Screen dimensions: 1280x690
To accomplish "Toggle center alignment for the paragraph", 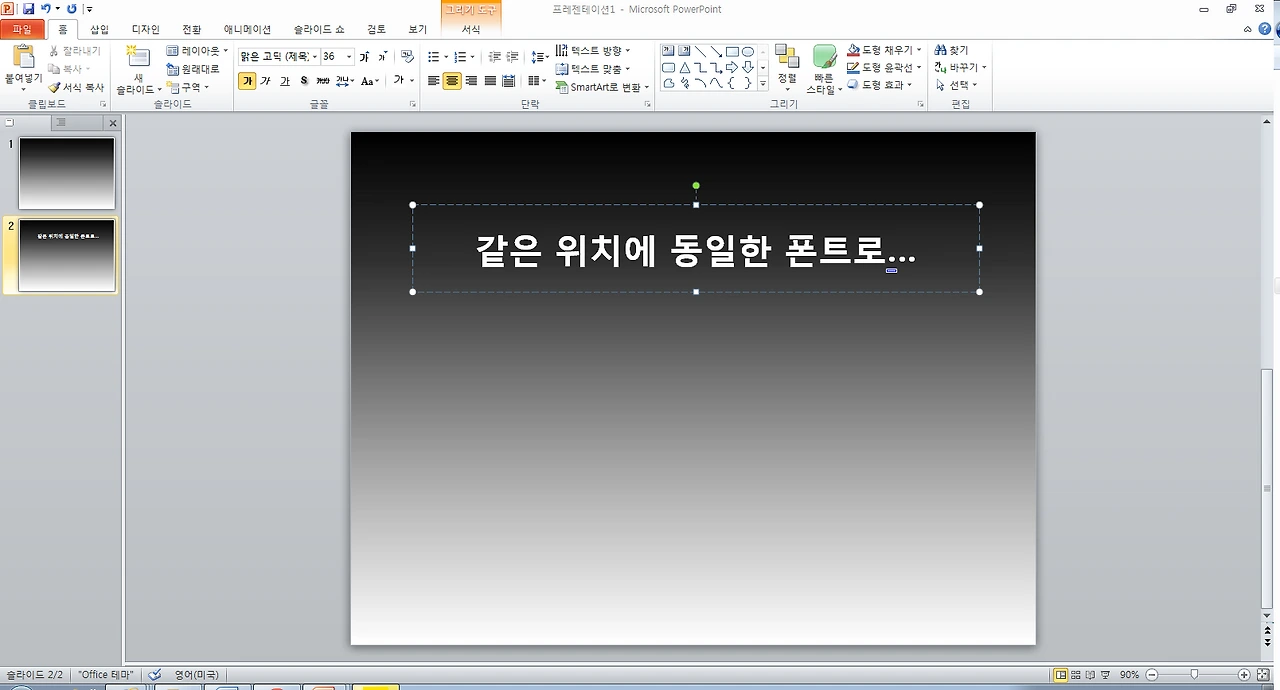I will (x=451, y=81).
